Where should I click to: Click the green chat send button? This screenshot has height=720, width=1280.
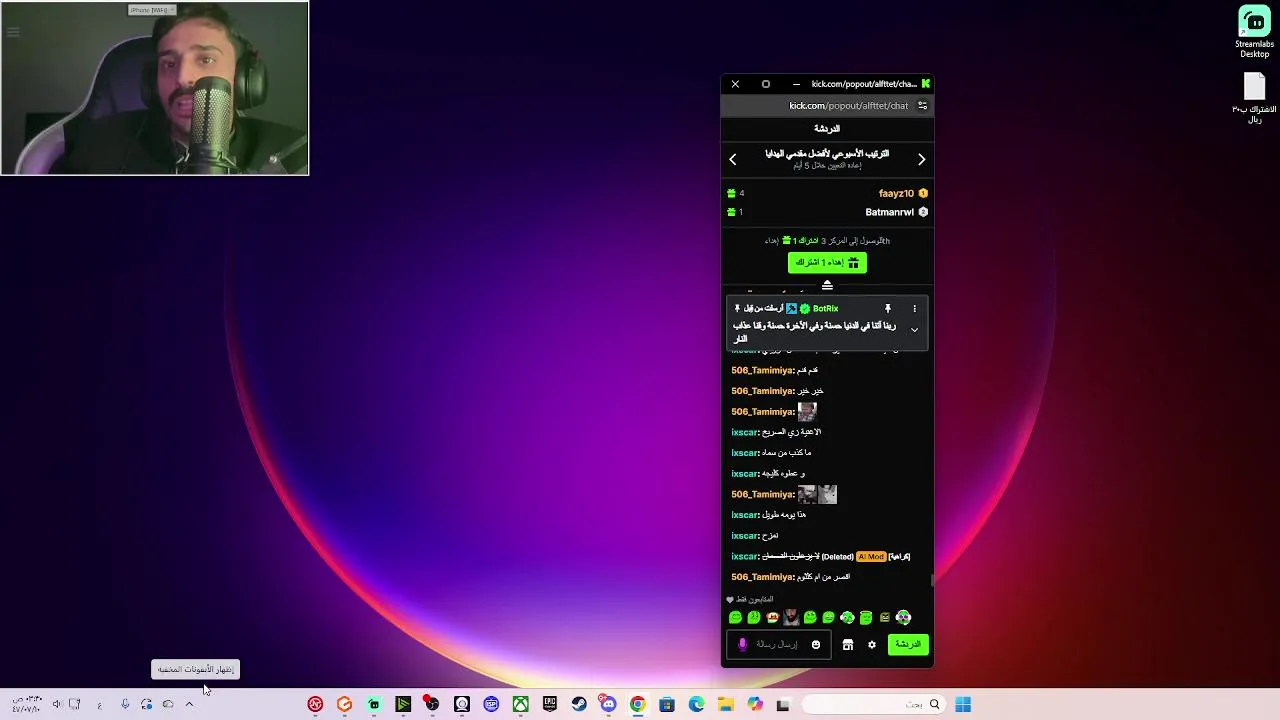[908, 645]
